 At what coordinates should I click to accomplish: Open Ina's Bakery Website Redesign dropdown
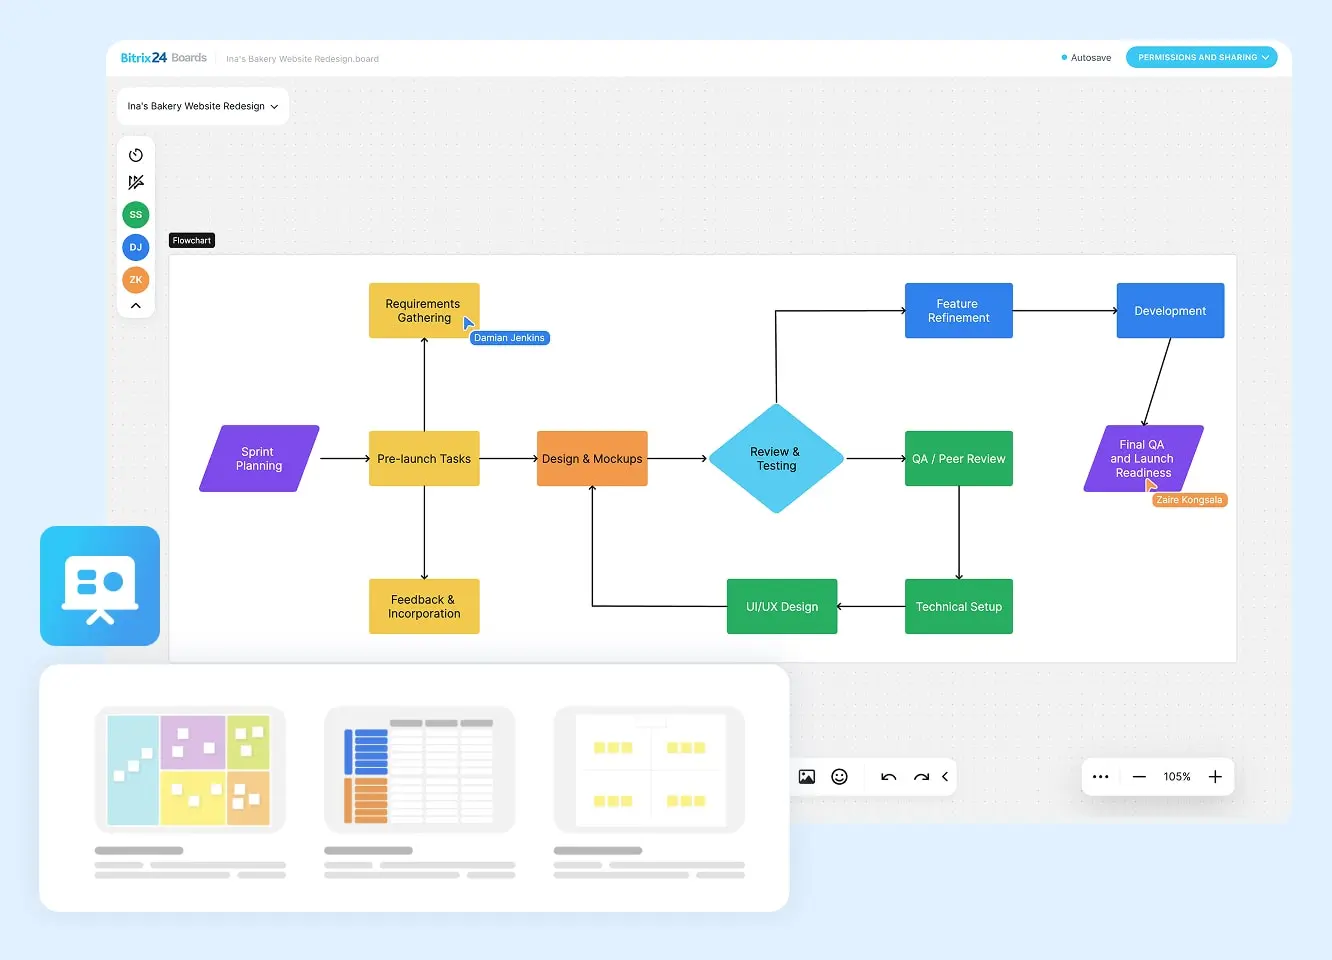point(203,106)
